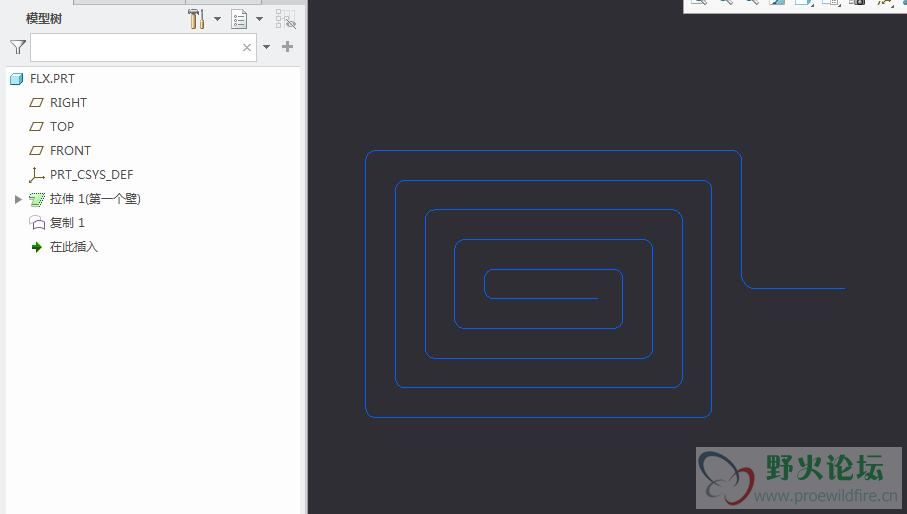Focus the model tree search field
The image size is (907, 514).
142,47
